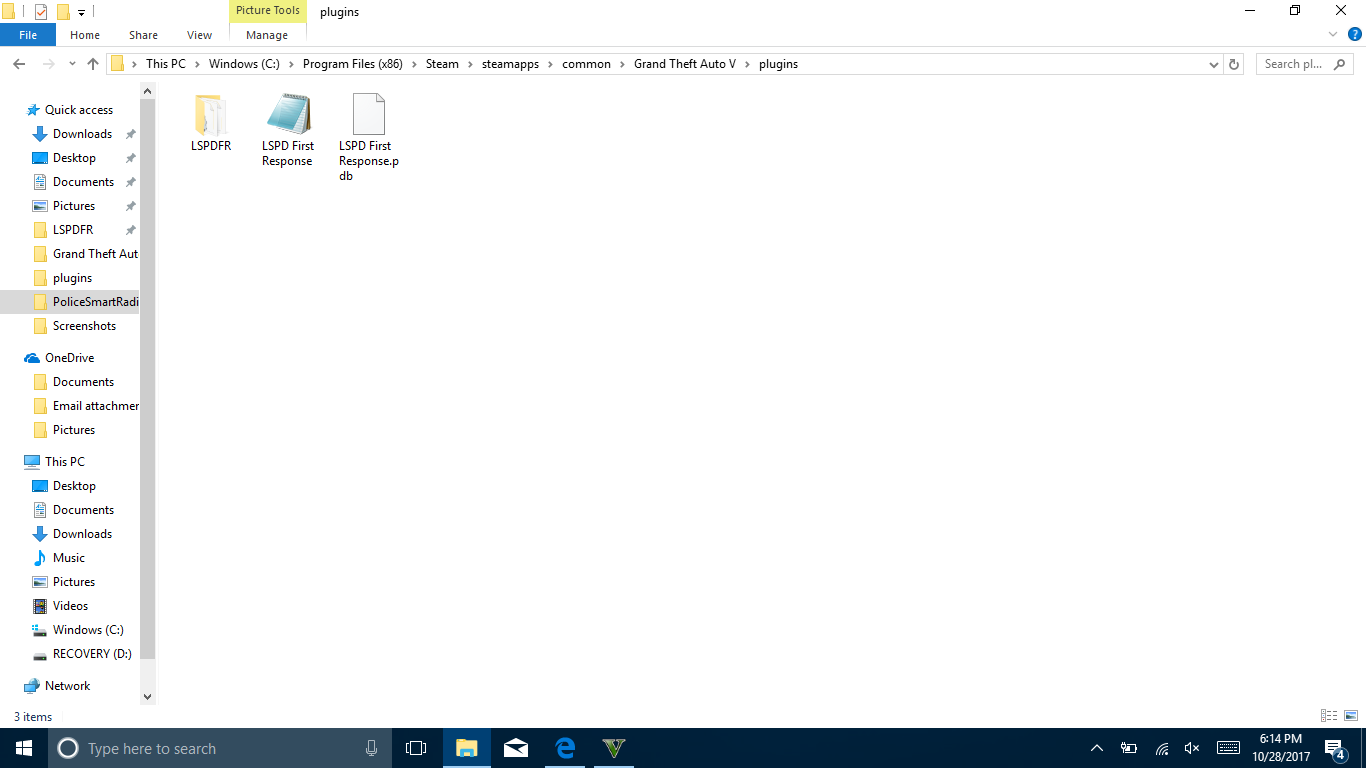Open Action Center notifications icon

[x=1334, y=748]
